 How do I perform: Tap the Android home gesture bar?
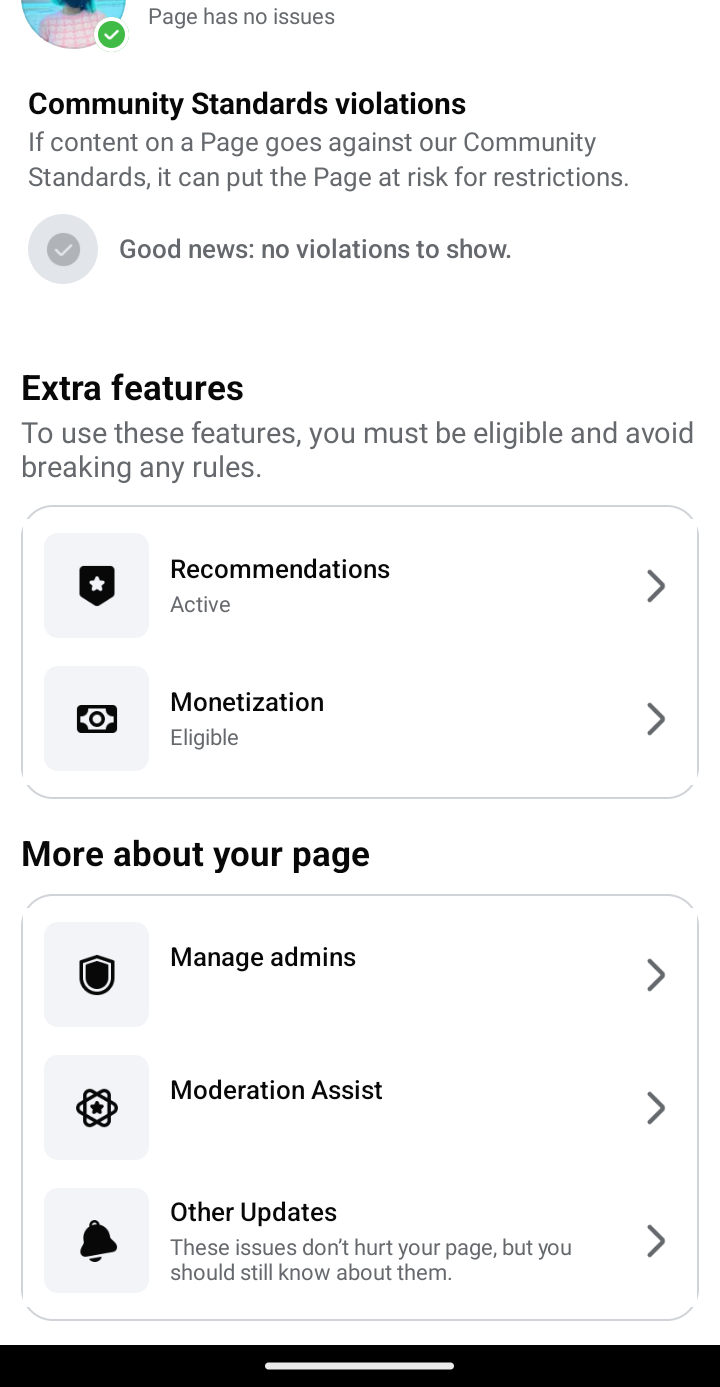360,1366
